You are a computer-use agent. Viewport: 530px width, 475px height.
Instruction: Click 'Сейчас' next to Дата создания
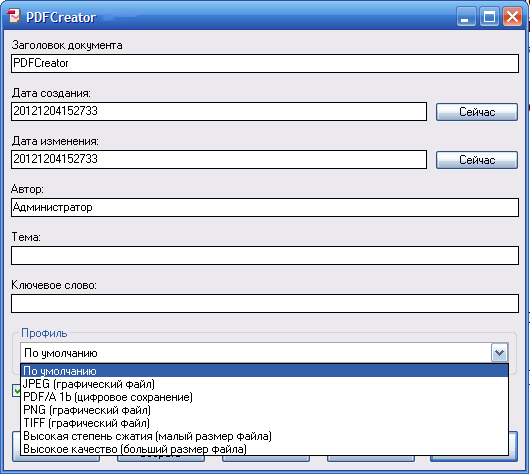pos(477,112)
